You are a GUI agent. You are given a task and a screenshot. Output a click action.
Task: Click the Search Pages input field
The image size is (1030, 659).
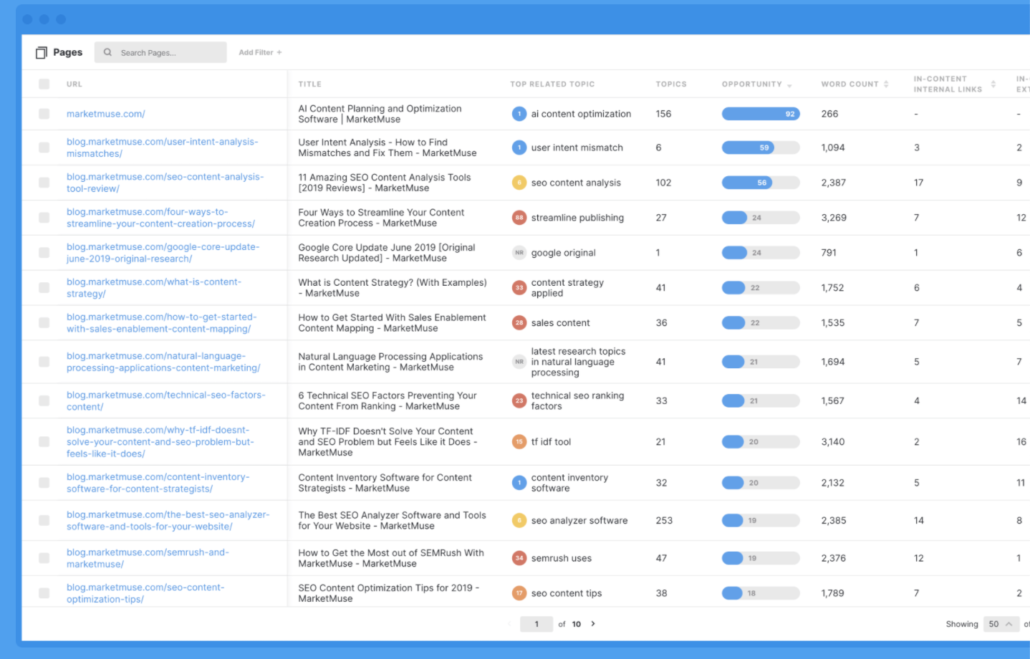coord(161,53)
